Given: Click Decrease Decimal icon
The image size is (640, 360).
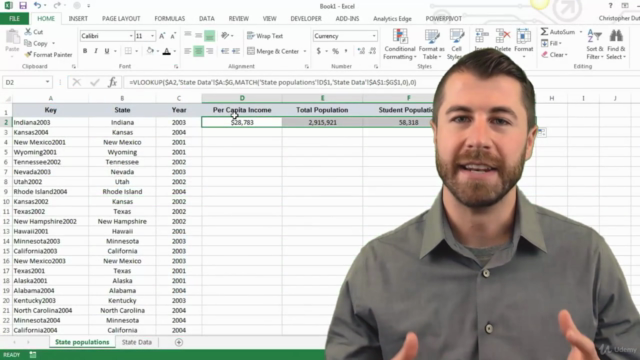Looking at the screenshot, I should (372, 51).
